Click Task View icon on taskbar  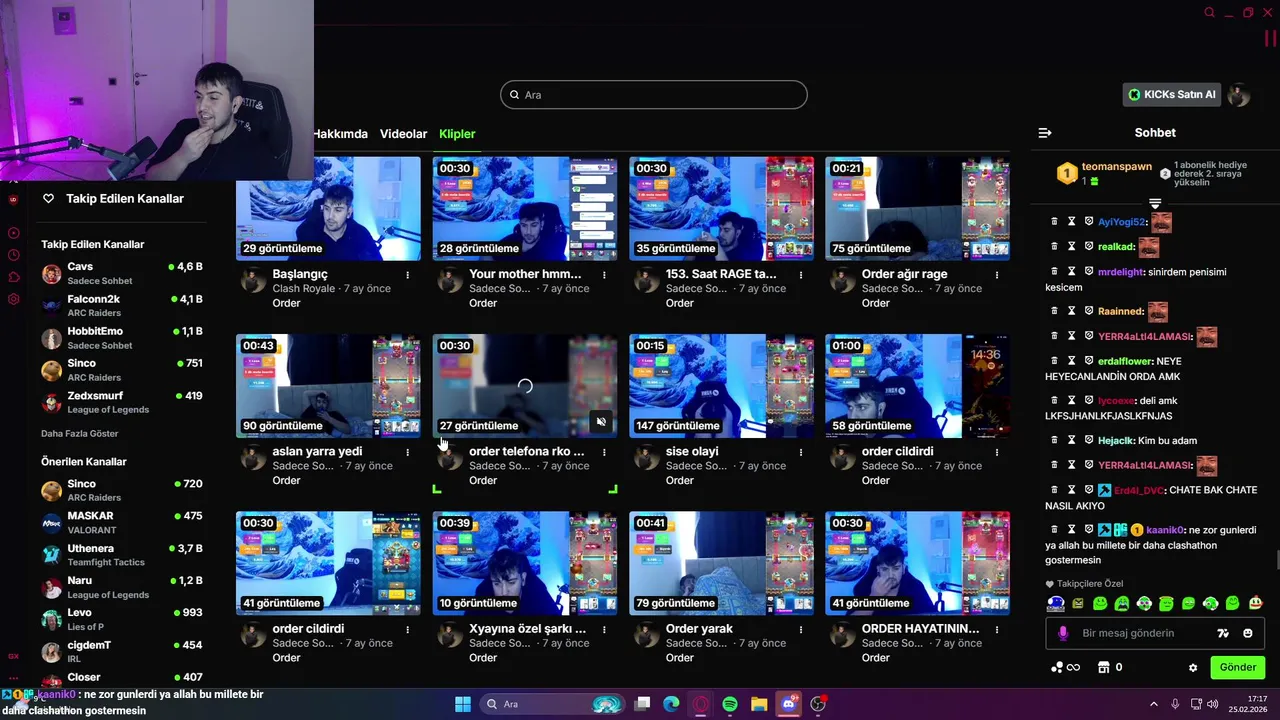(x=643, y=704)
